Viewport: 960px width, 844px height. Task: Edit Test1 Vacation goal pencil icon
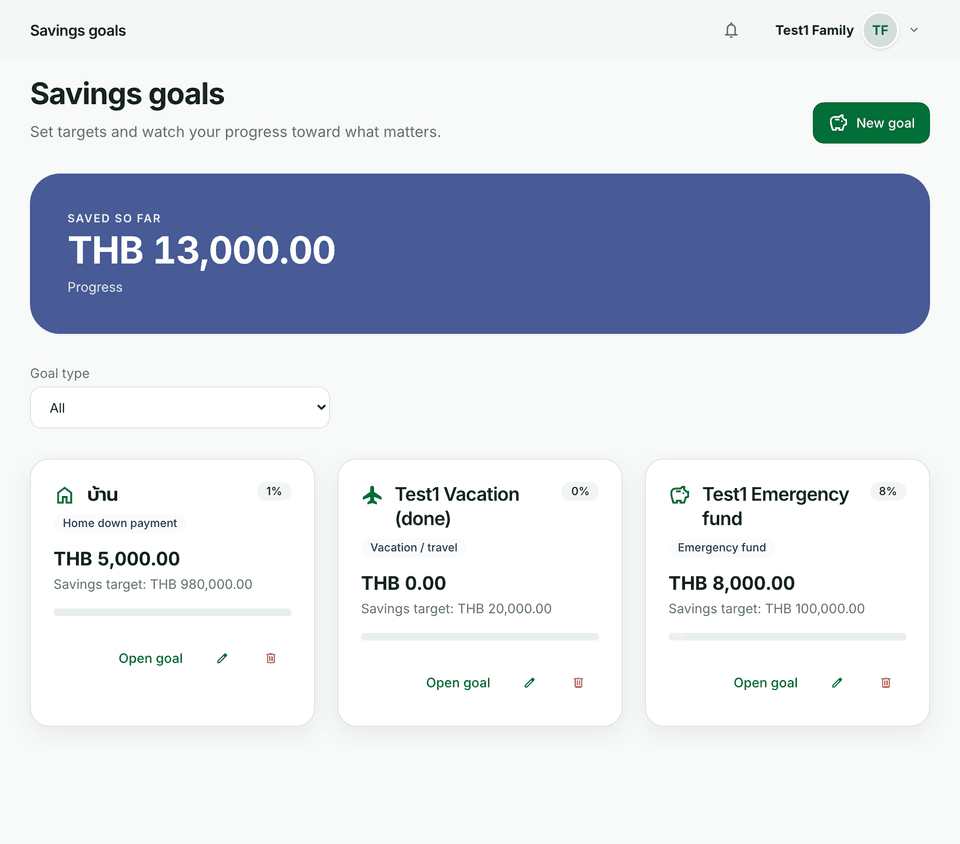pyautogui.click(x=530, y=683)
